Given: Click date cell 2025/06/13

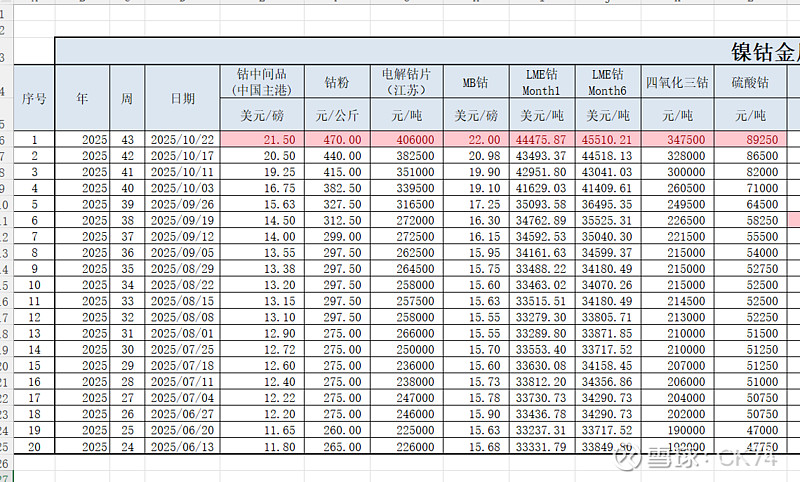Looking at the screenshot, I should [x=183, y=447].
